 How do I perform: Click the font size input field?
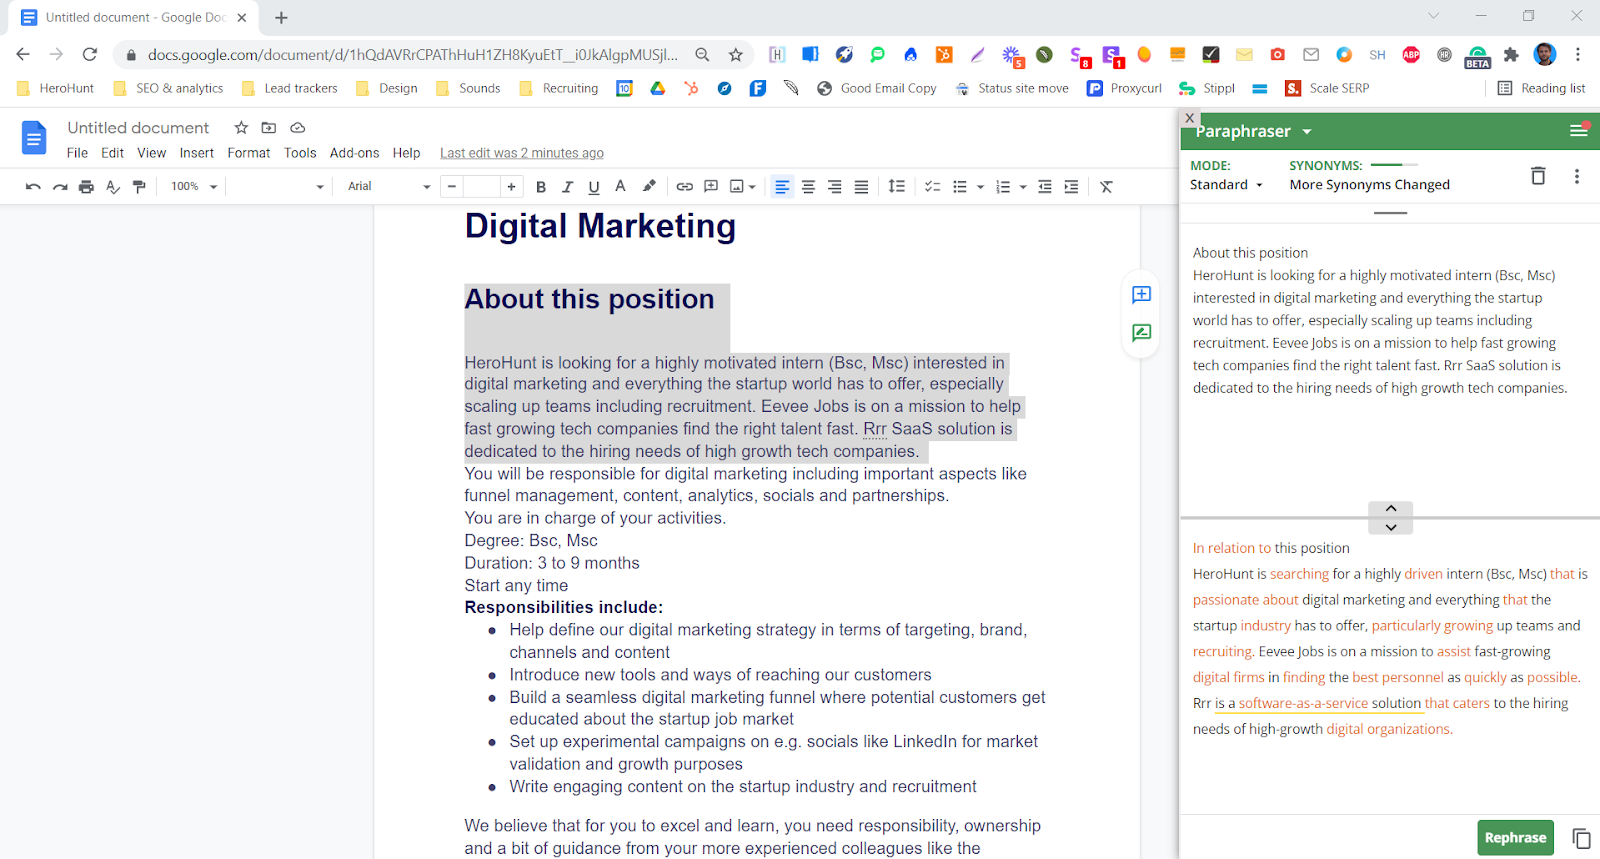pyautogui.click(x=481, y=187)
